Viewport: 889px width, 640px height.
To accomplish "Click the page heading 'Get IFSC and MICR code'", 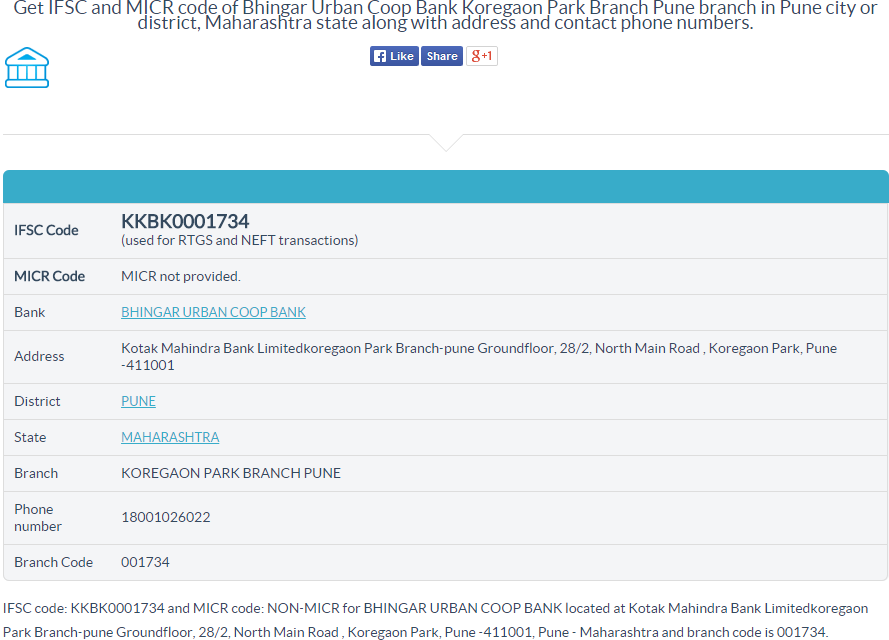I will 445,15.
